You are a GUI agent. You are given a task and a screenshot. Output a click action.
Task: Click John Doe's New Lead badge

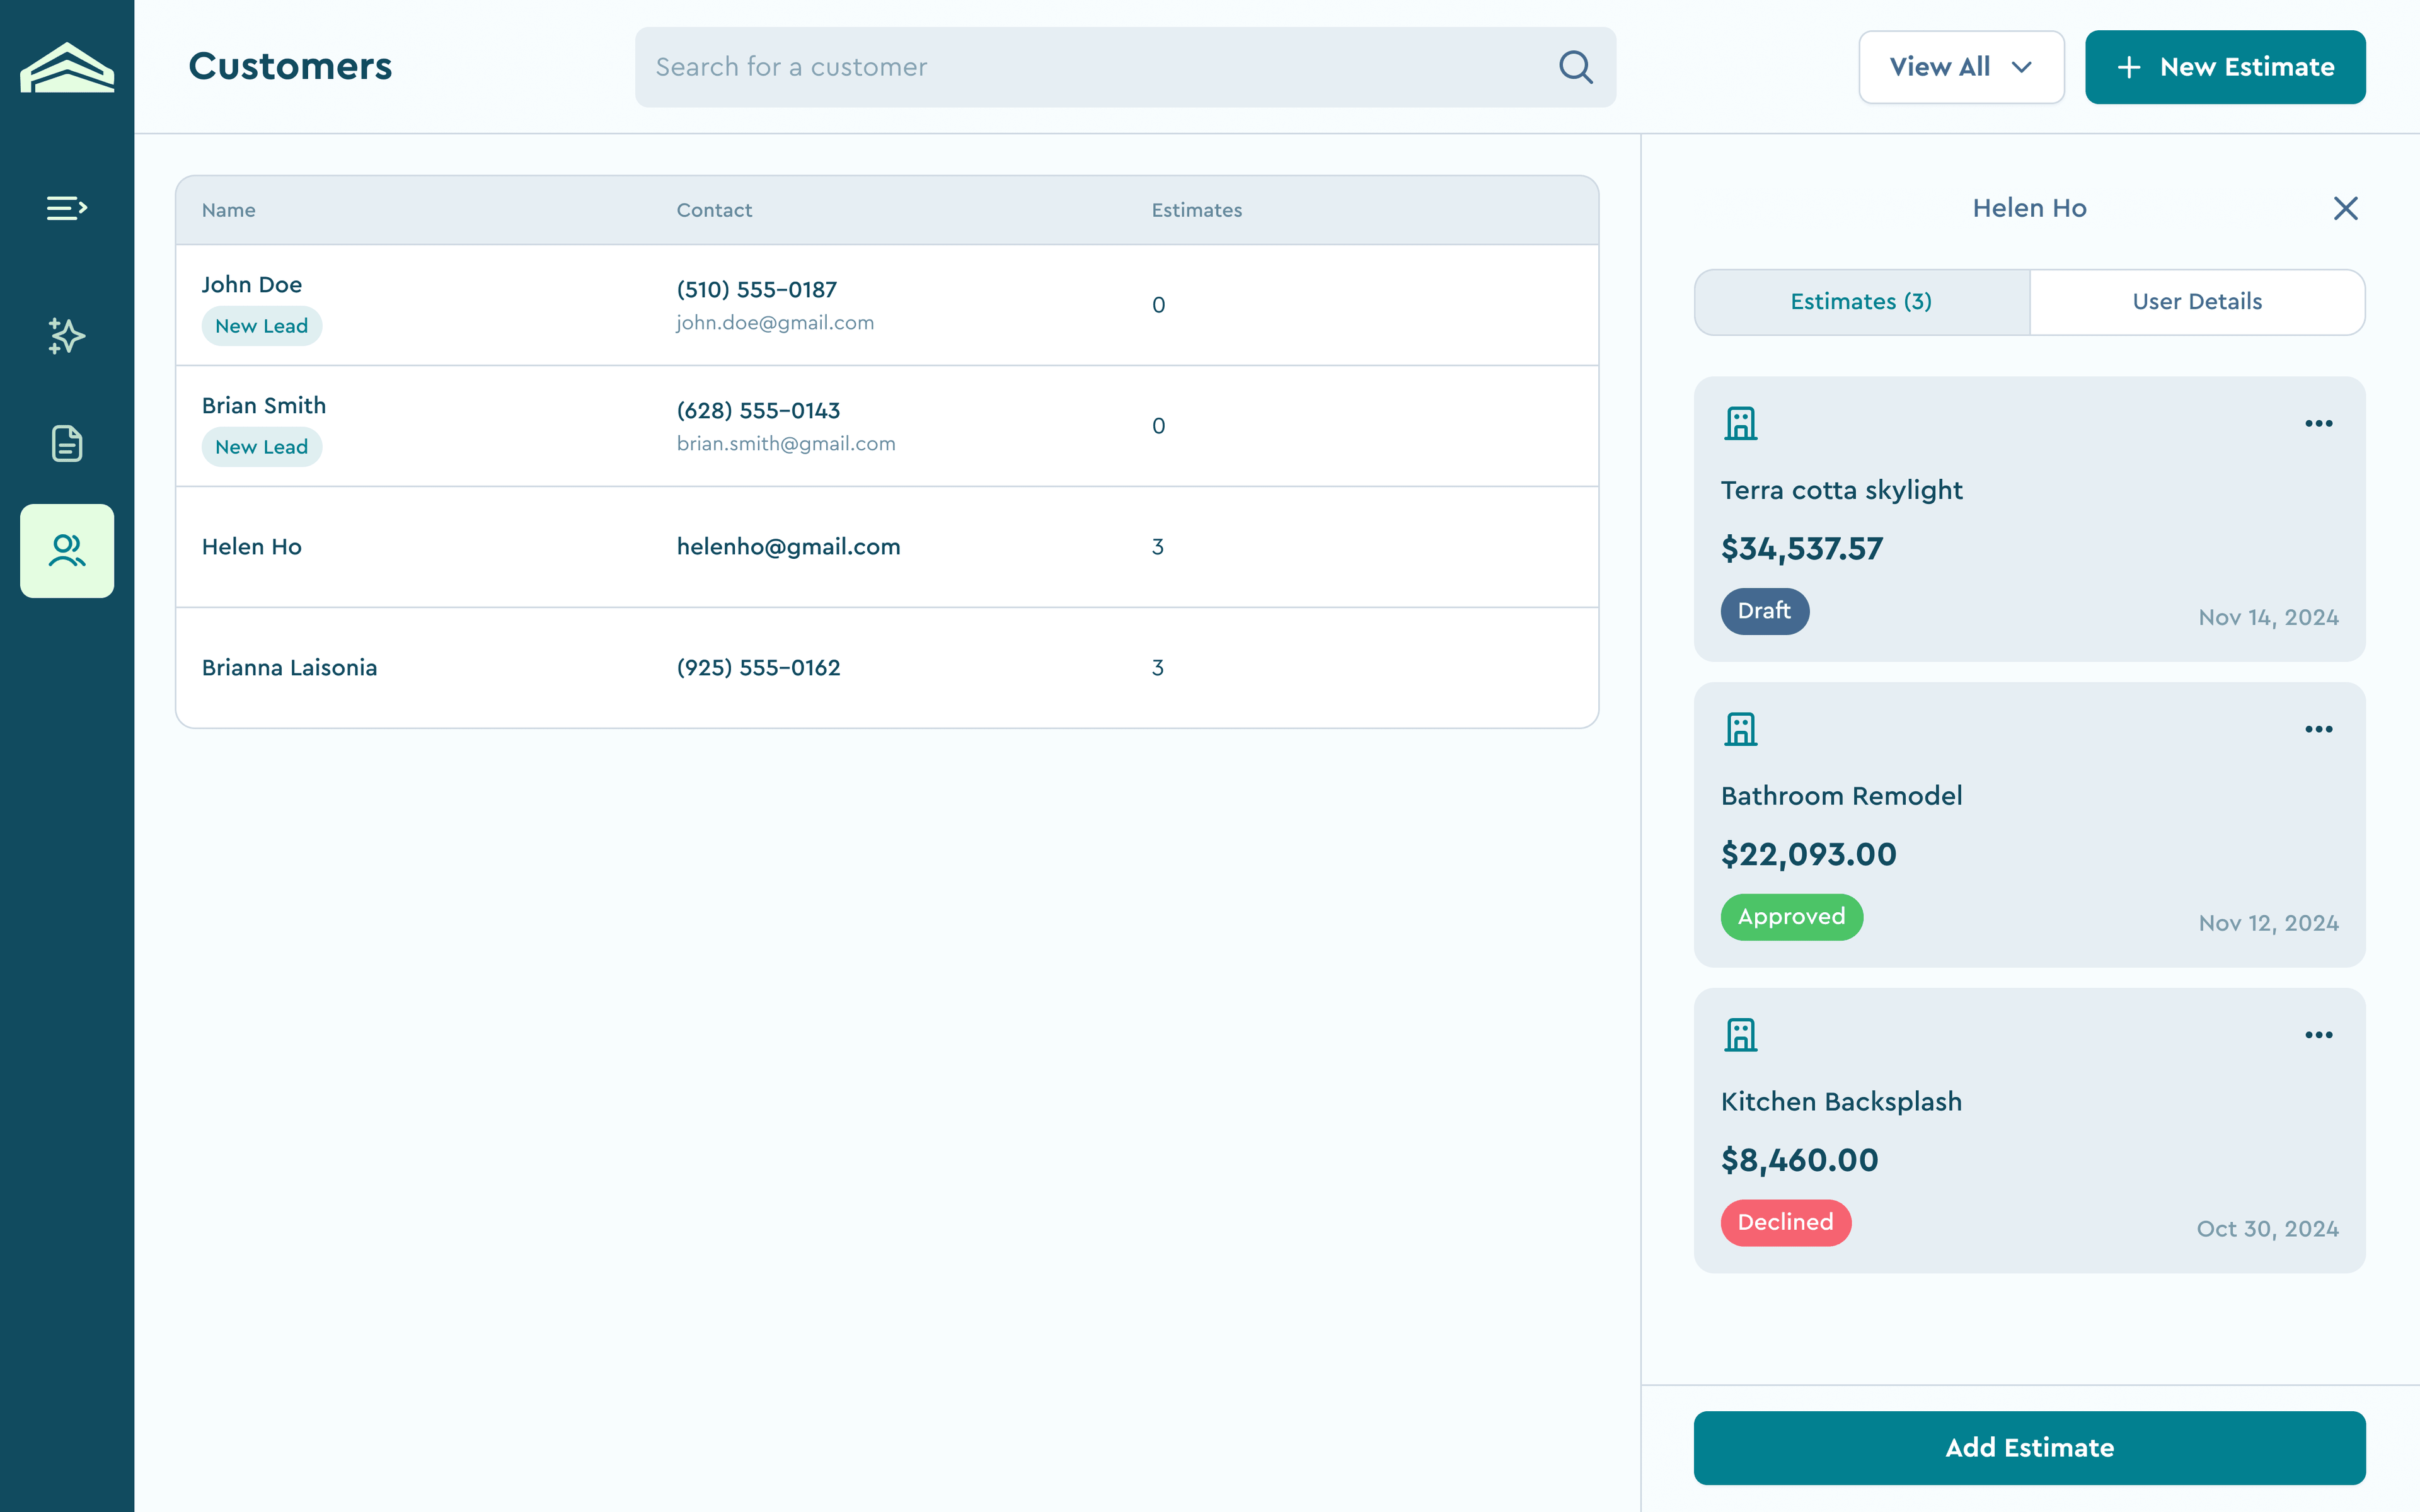[262, 326]
